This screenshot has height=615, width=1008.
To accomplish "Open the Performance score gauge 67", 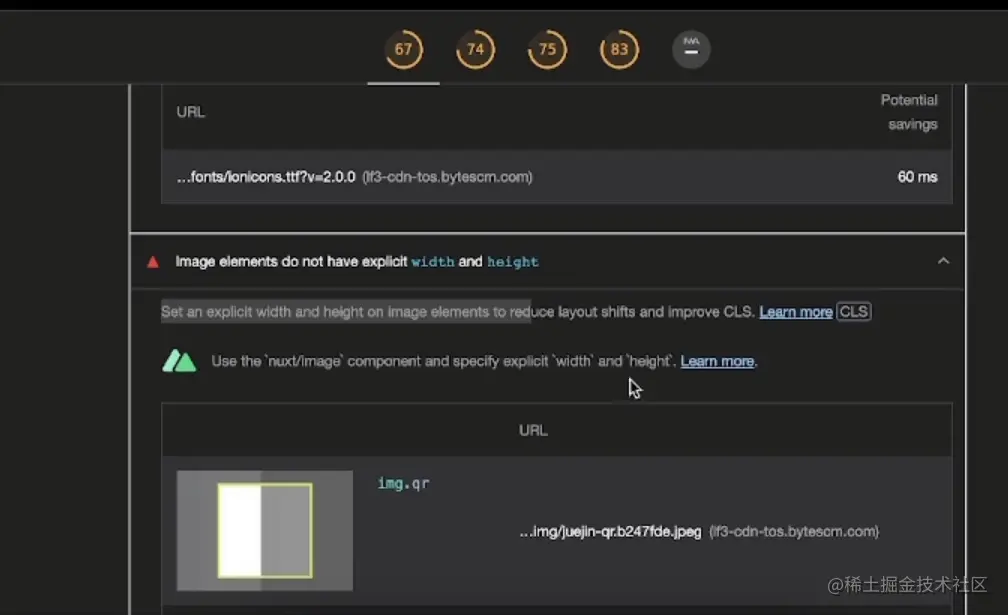I will click(x=403, y=49).
